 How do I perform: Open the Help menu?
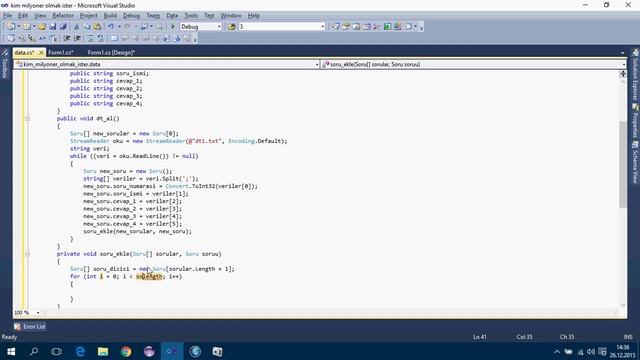253,16
